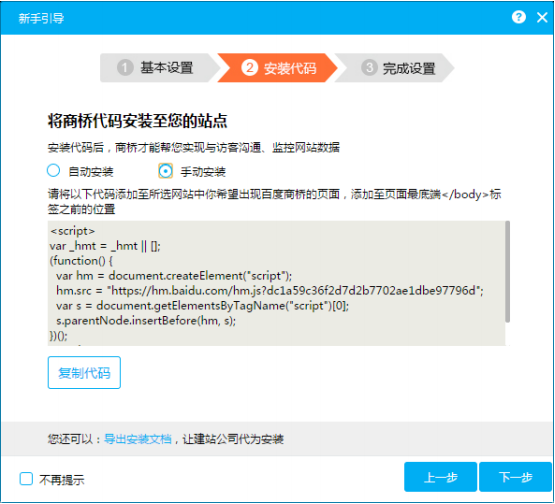Click the heading 将商桥代码安装至您的站点
The height and width of the screenshot is (504, 555).
[137, 121]
